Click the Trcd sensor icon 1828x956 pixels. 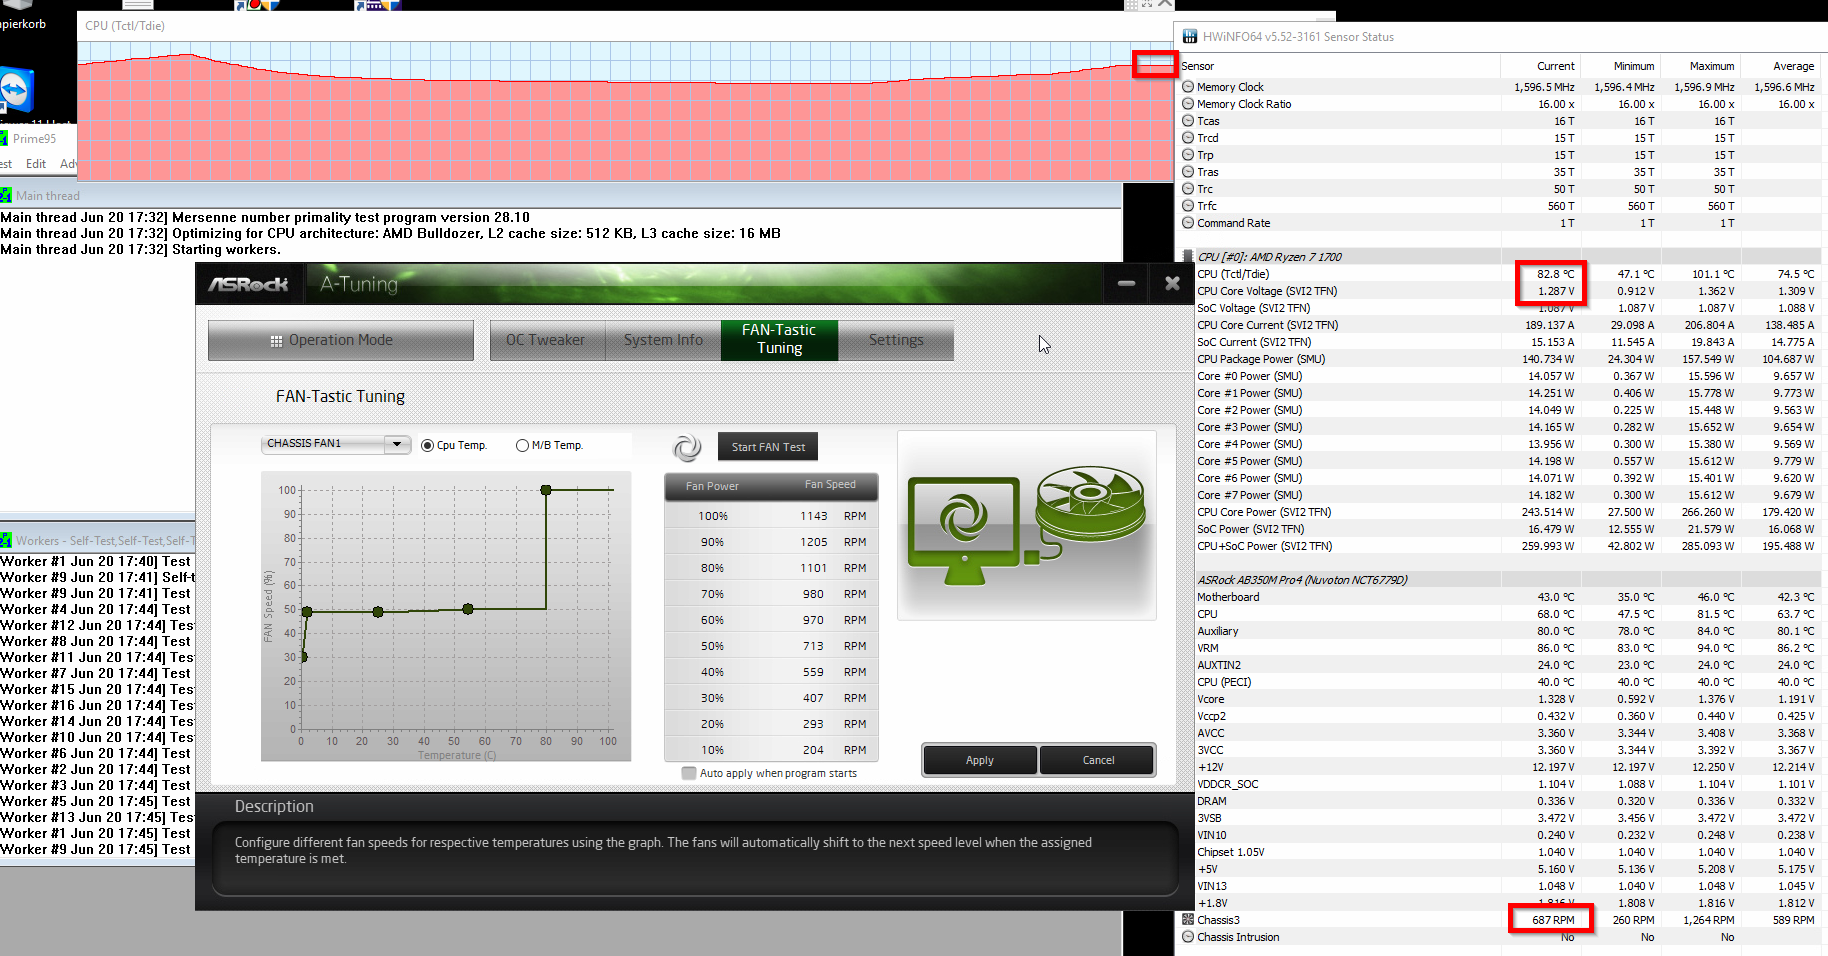[1188, 138]
